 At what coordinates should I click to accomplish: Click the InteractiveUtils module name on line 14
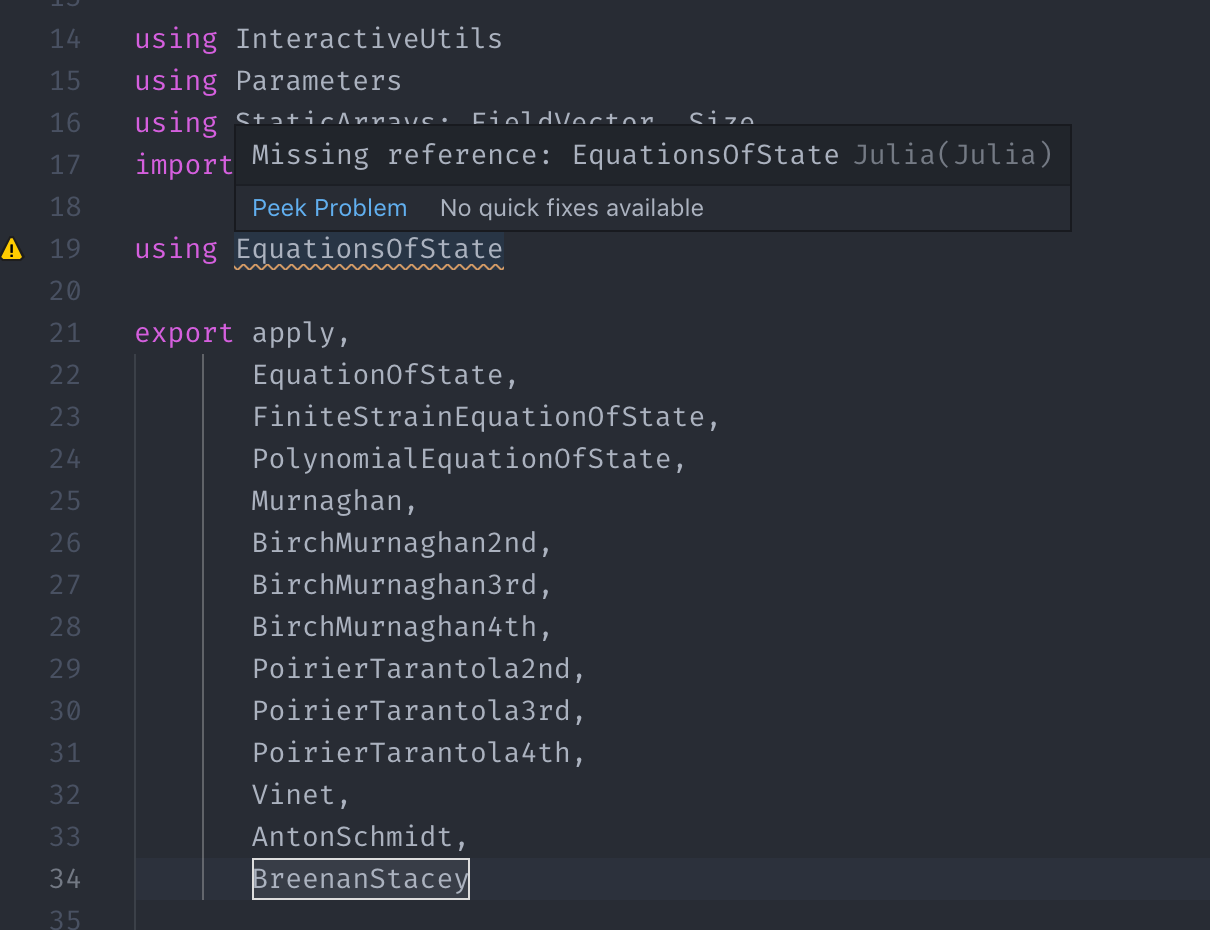tap(369, 39)
